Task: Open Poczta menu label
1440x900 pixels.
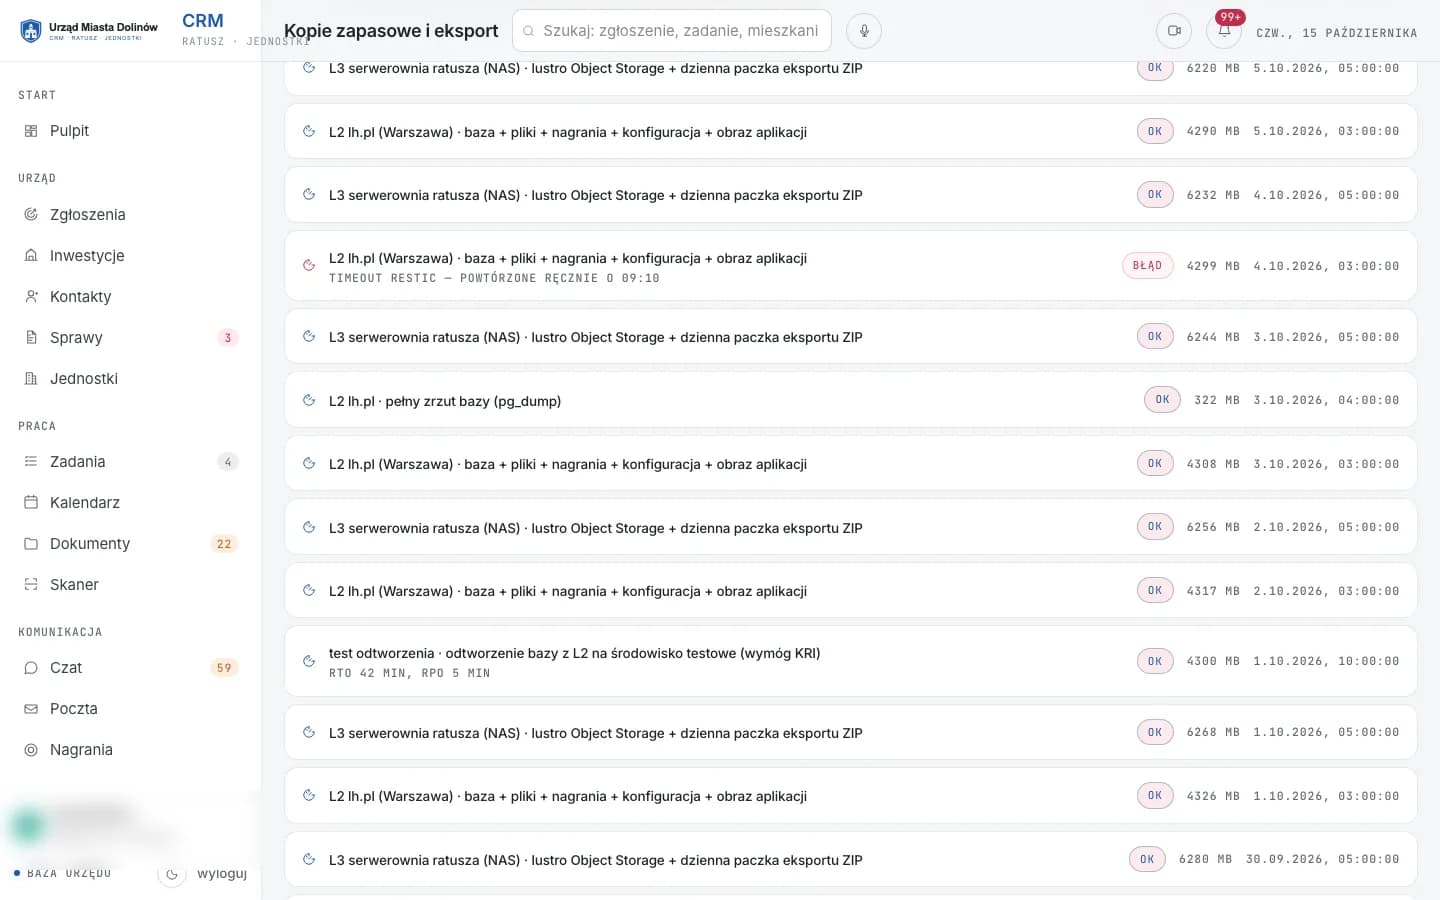Action: (74, 708)
